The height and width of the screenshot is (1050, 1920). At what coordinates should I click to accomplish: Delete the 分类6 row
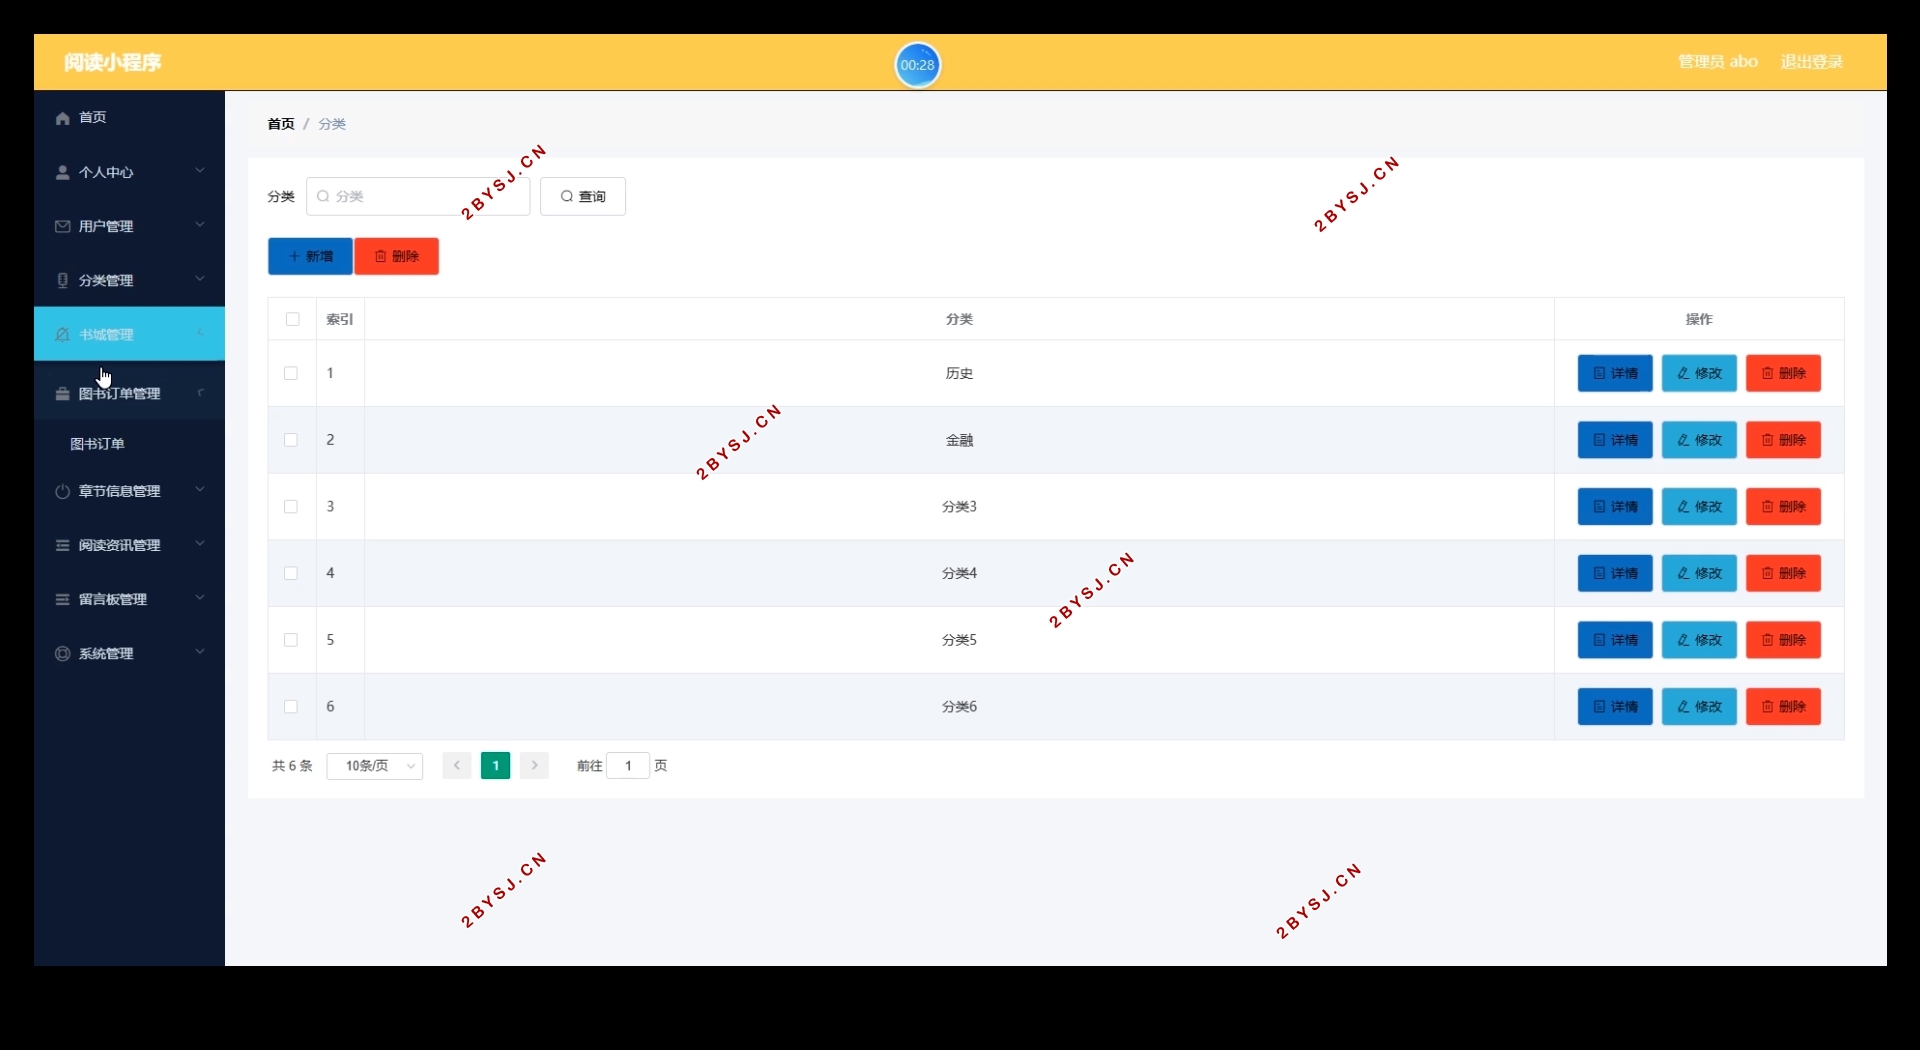click(1783, 707)
